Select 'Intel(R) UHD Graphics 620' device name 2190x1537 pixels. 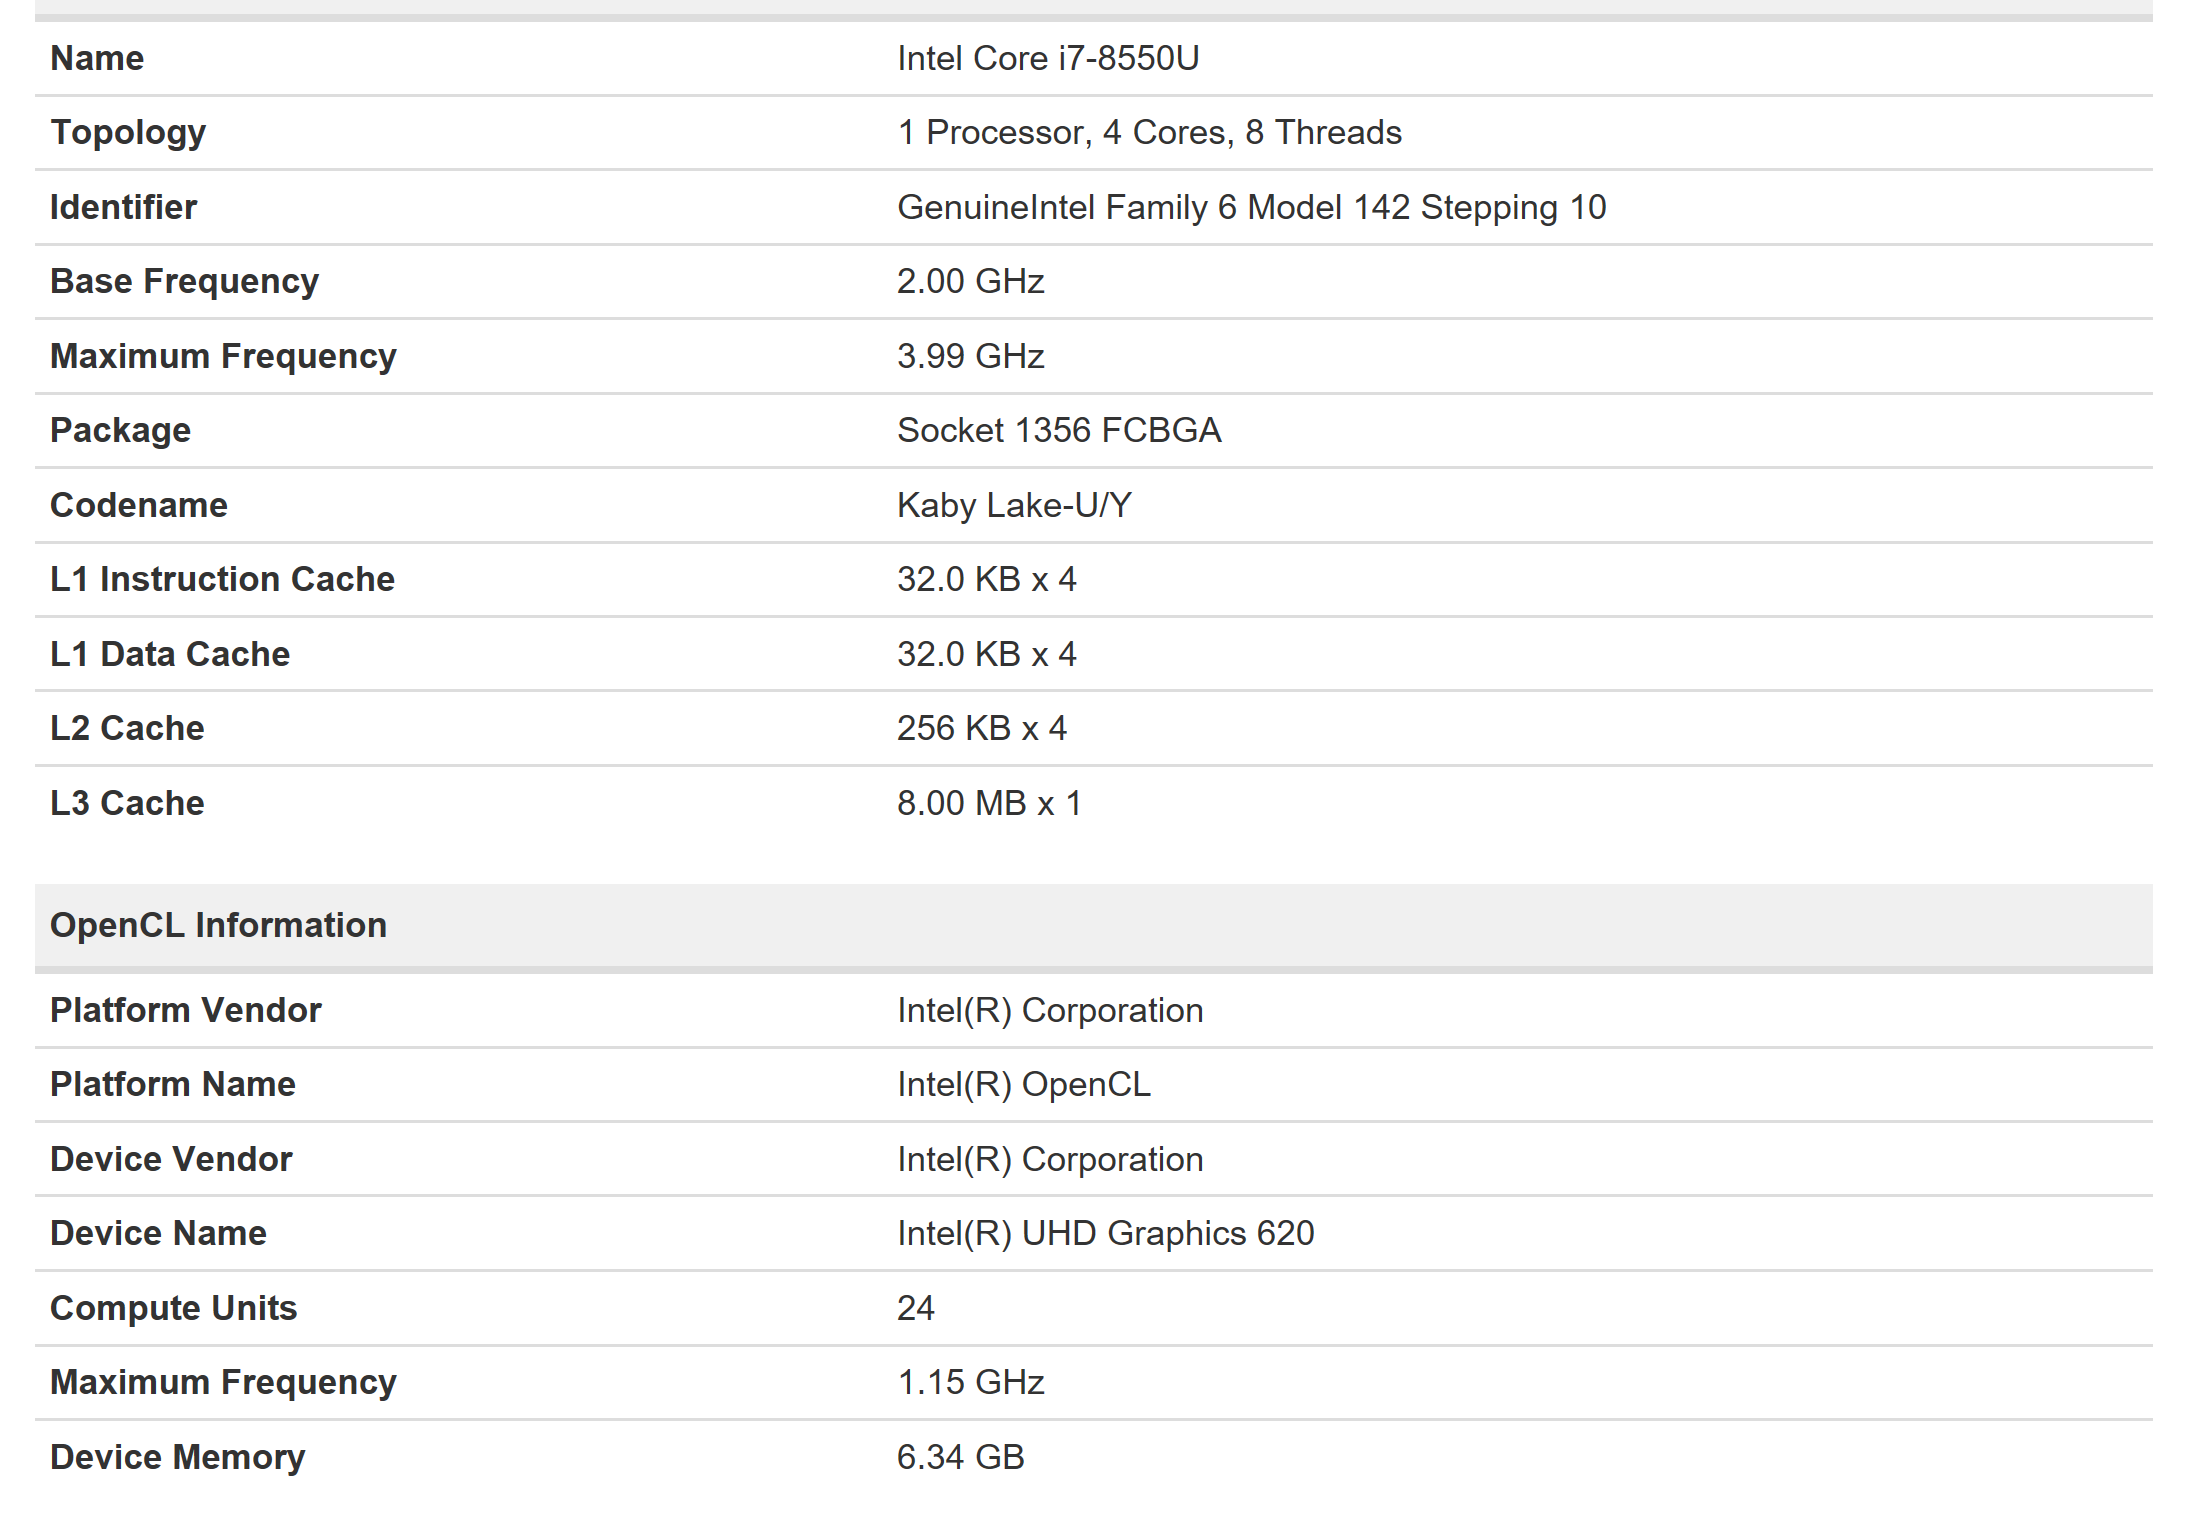(1105, 1234)
